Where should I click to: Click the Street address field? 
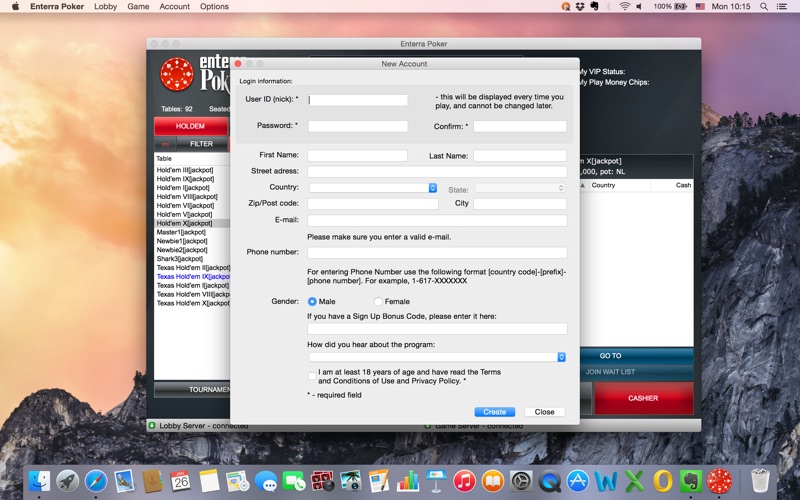point(437,171)
